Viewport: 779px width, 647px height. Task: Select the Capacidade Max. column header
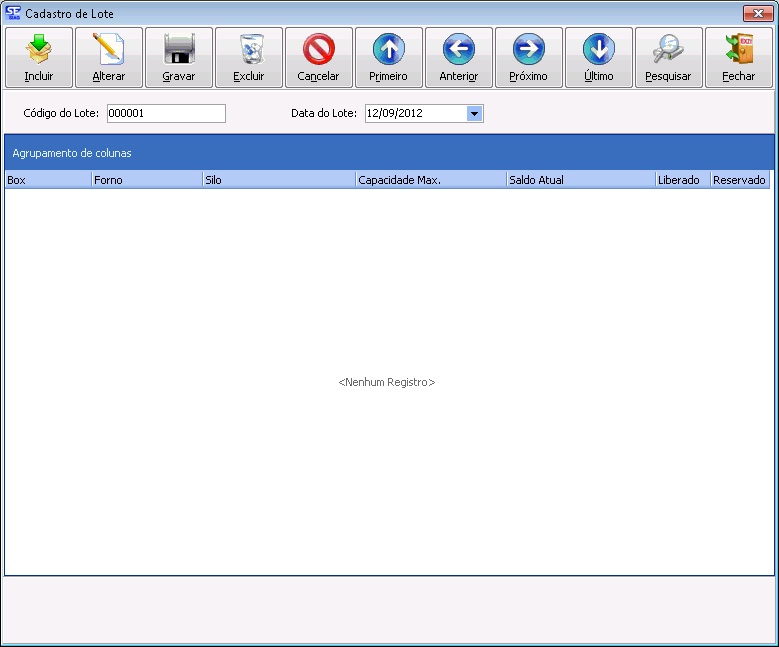pos(430,180)
